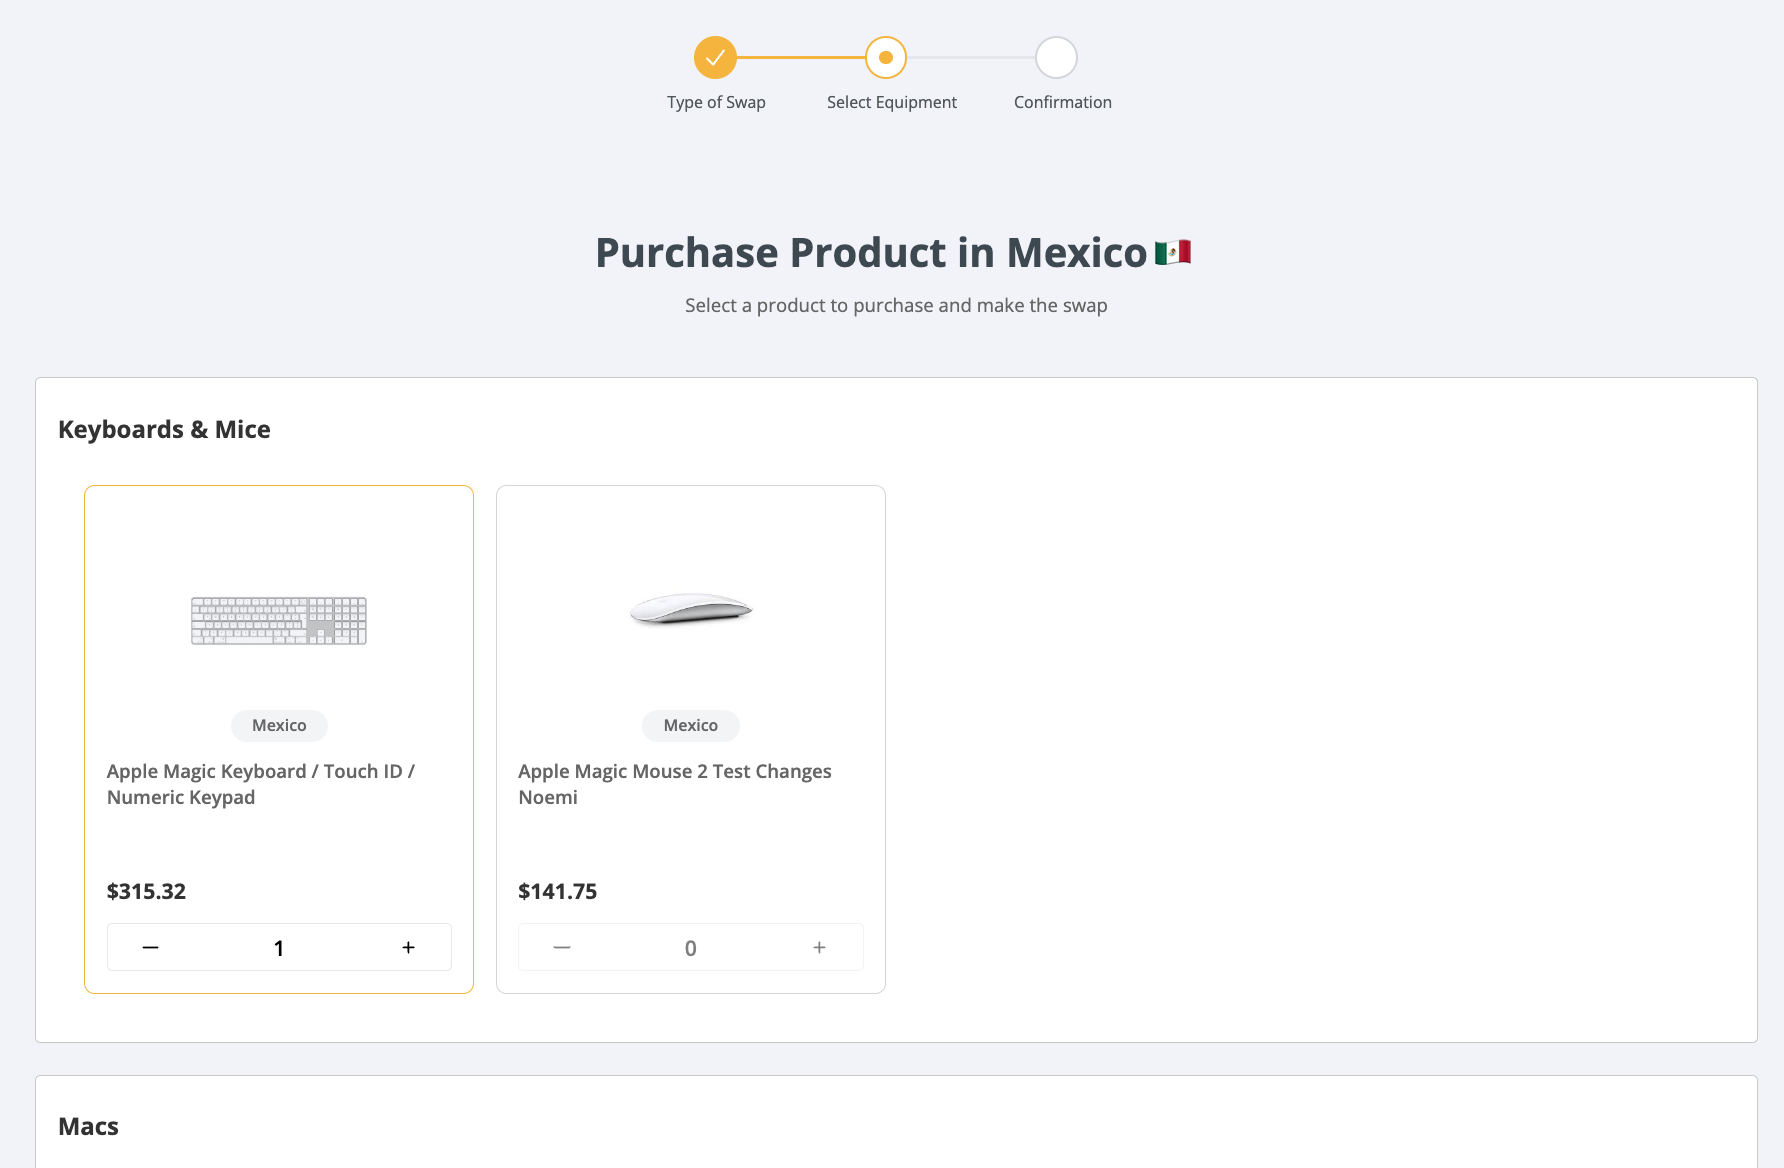Click the Magic Keyboard quantity field
The image size is (1784, 1168).
[279, 948]
